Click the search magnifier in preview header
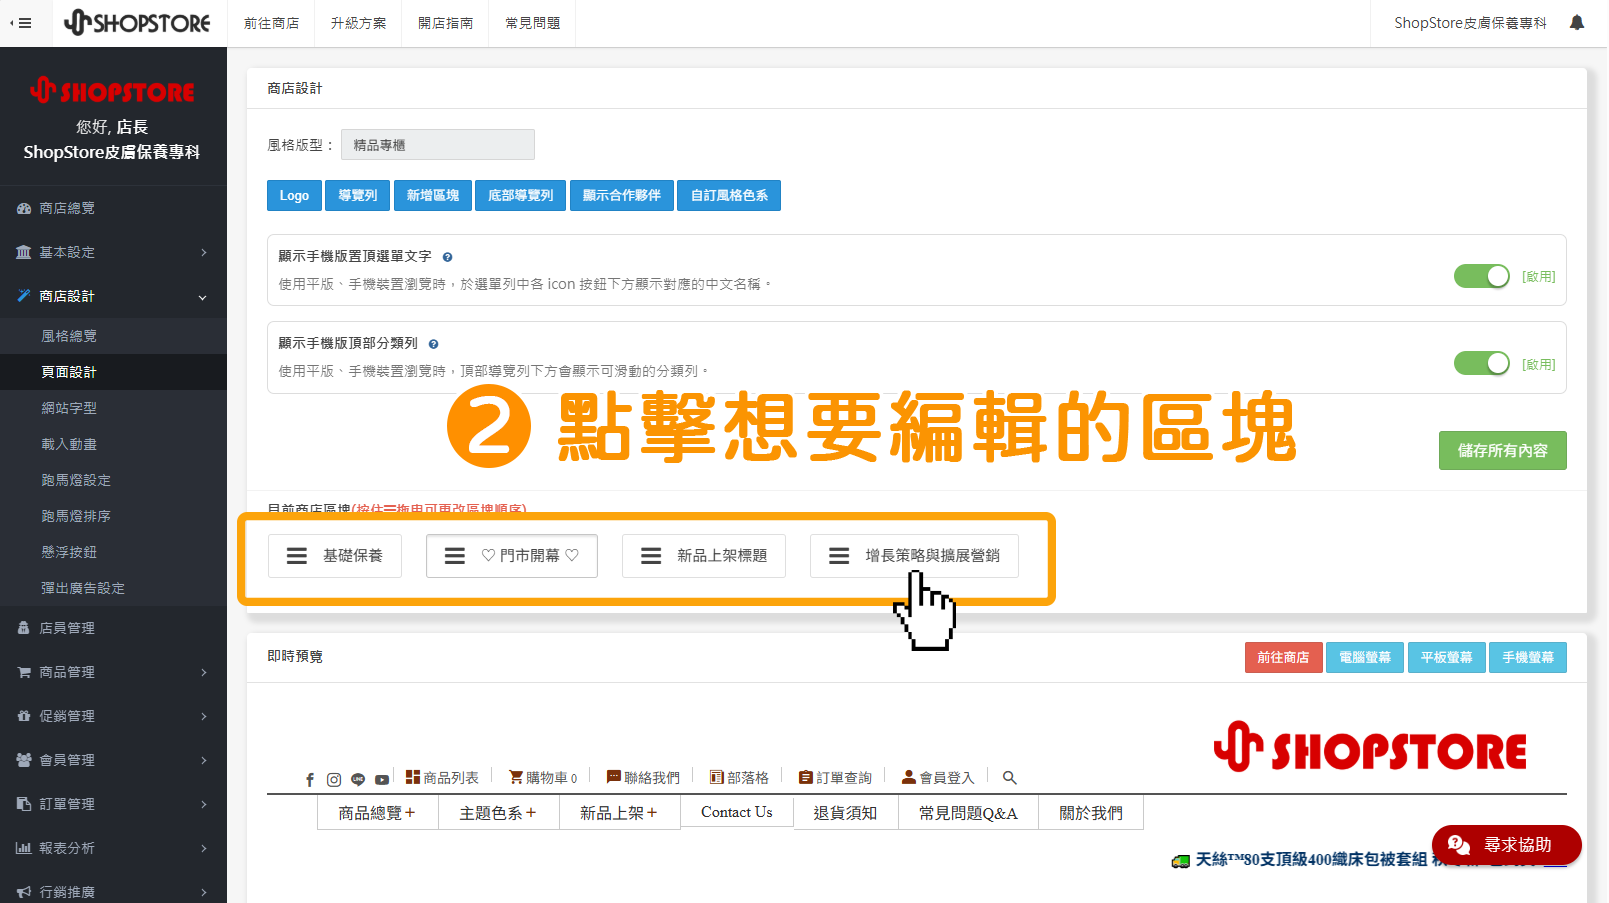The image size is (1609, 903). tap(1010, 777)
